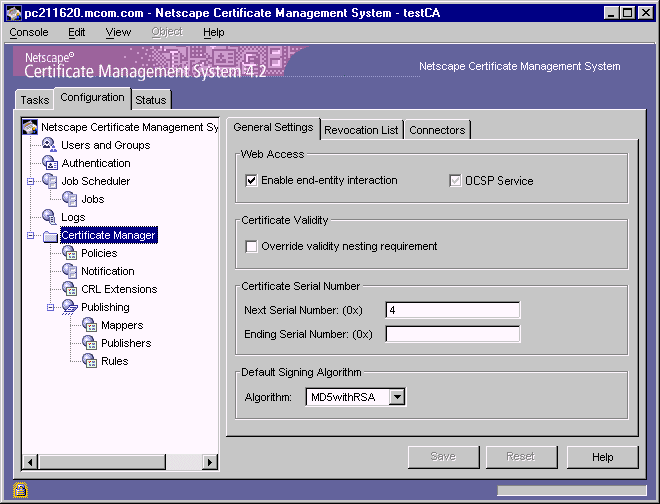Open the Connectors tab
Viewport: 660px width, 504px height.
[x=437, y=130]
